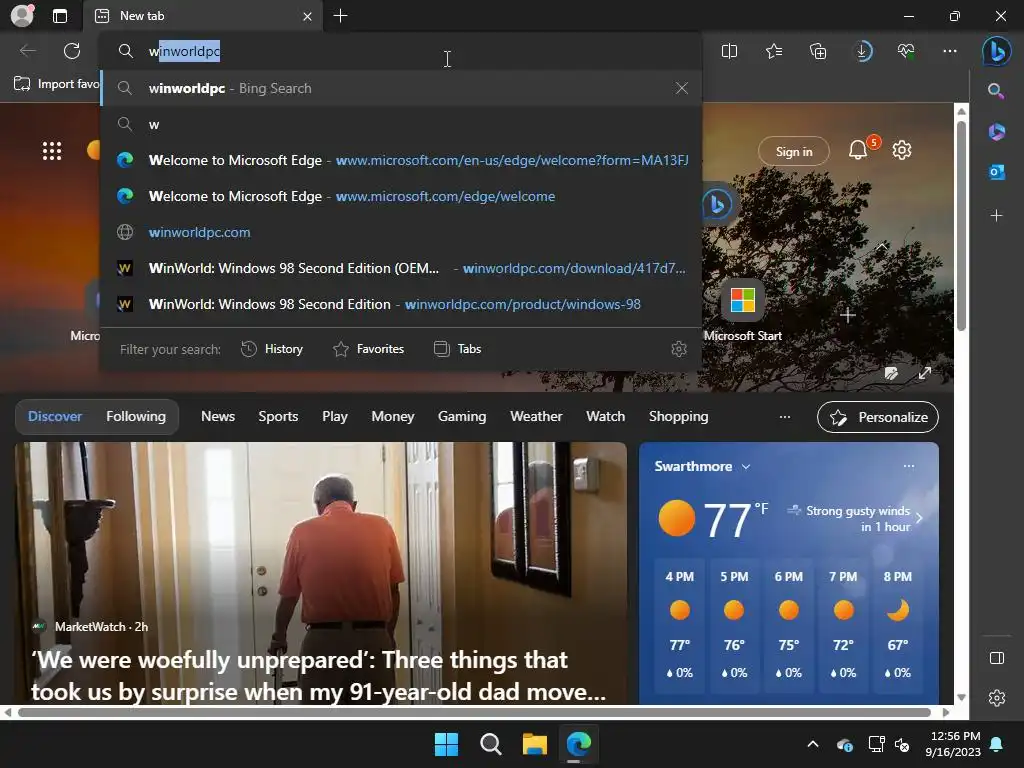Open the Play feed tab
The width and height of the screenshot is (1024, 768).
coord(334,417)
